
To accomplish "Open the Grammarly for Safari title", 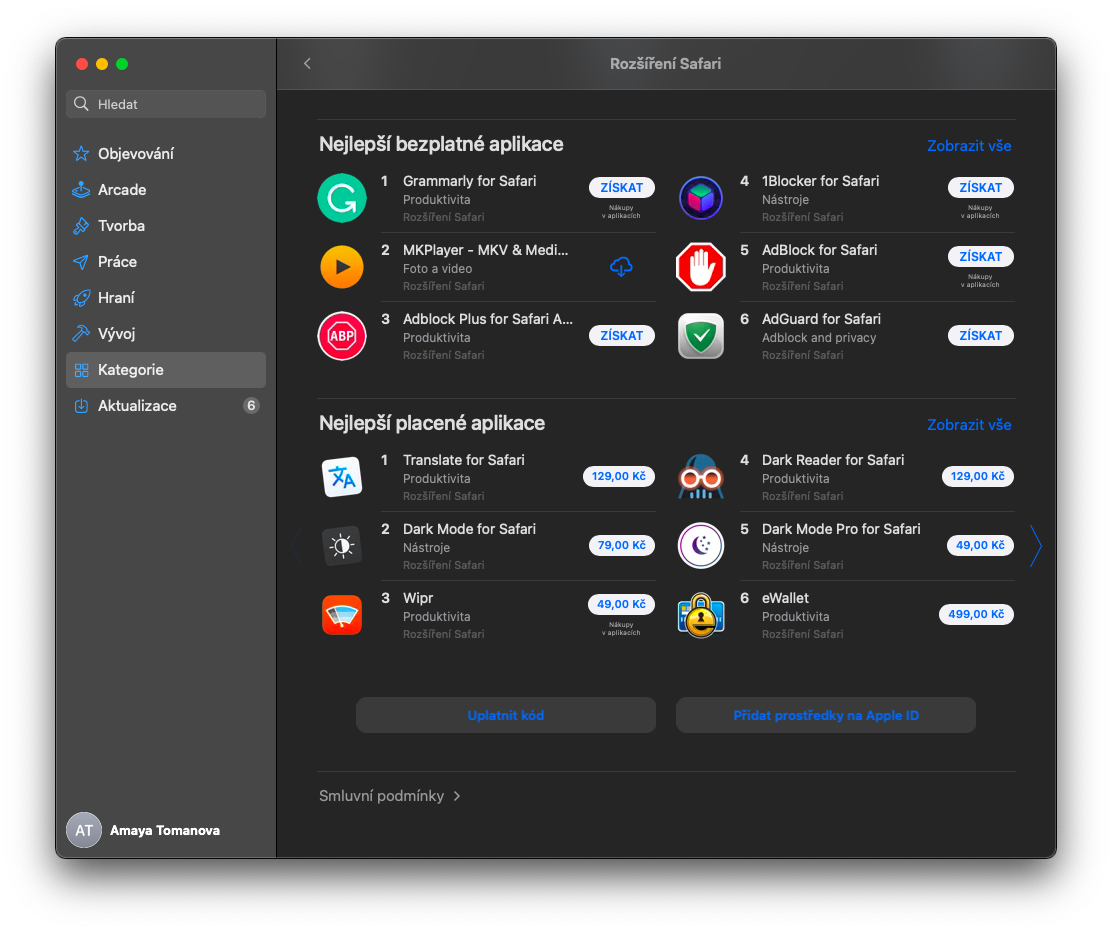I will click(x=469, y=181).
